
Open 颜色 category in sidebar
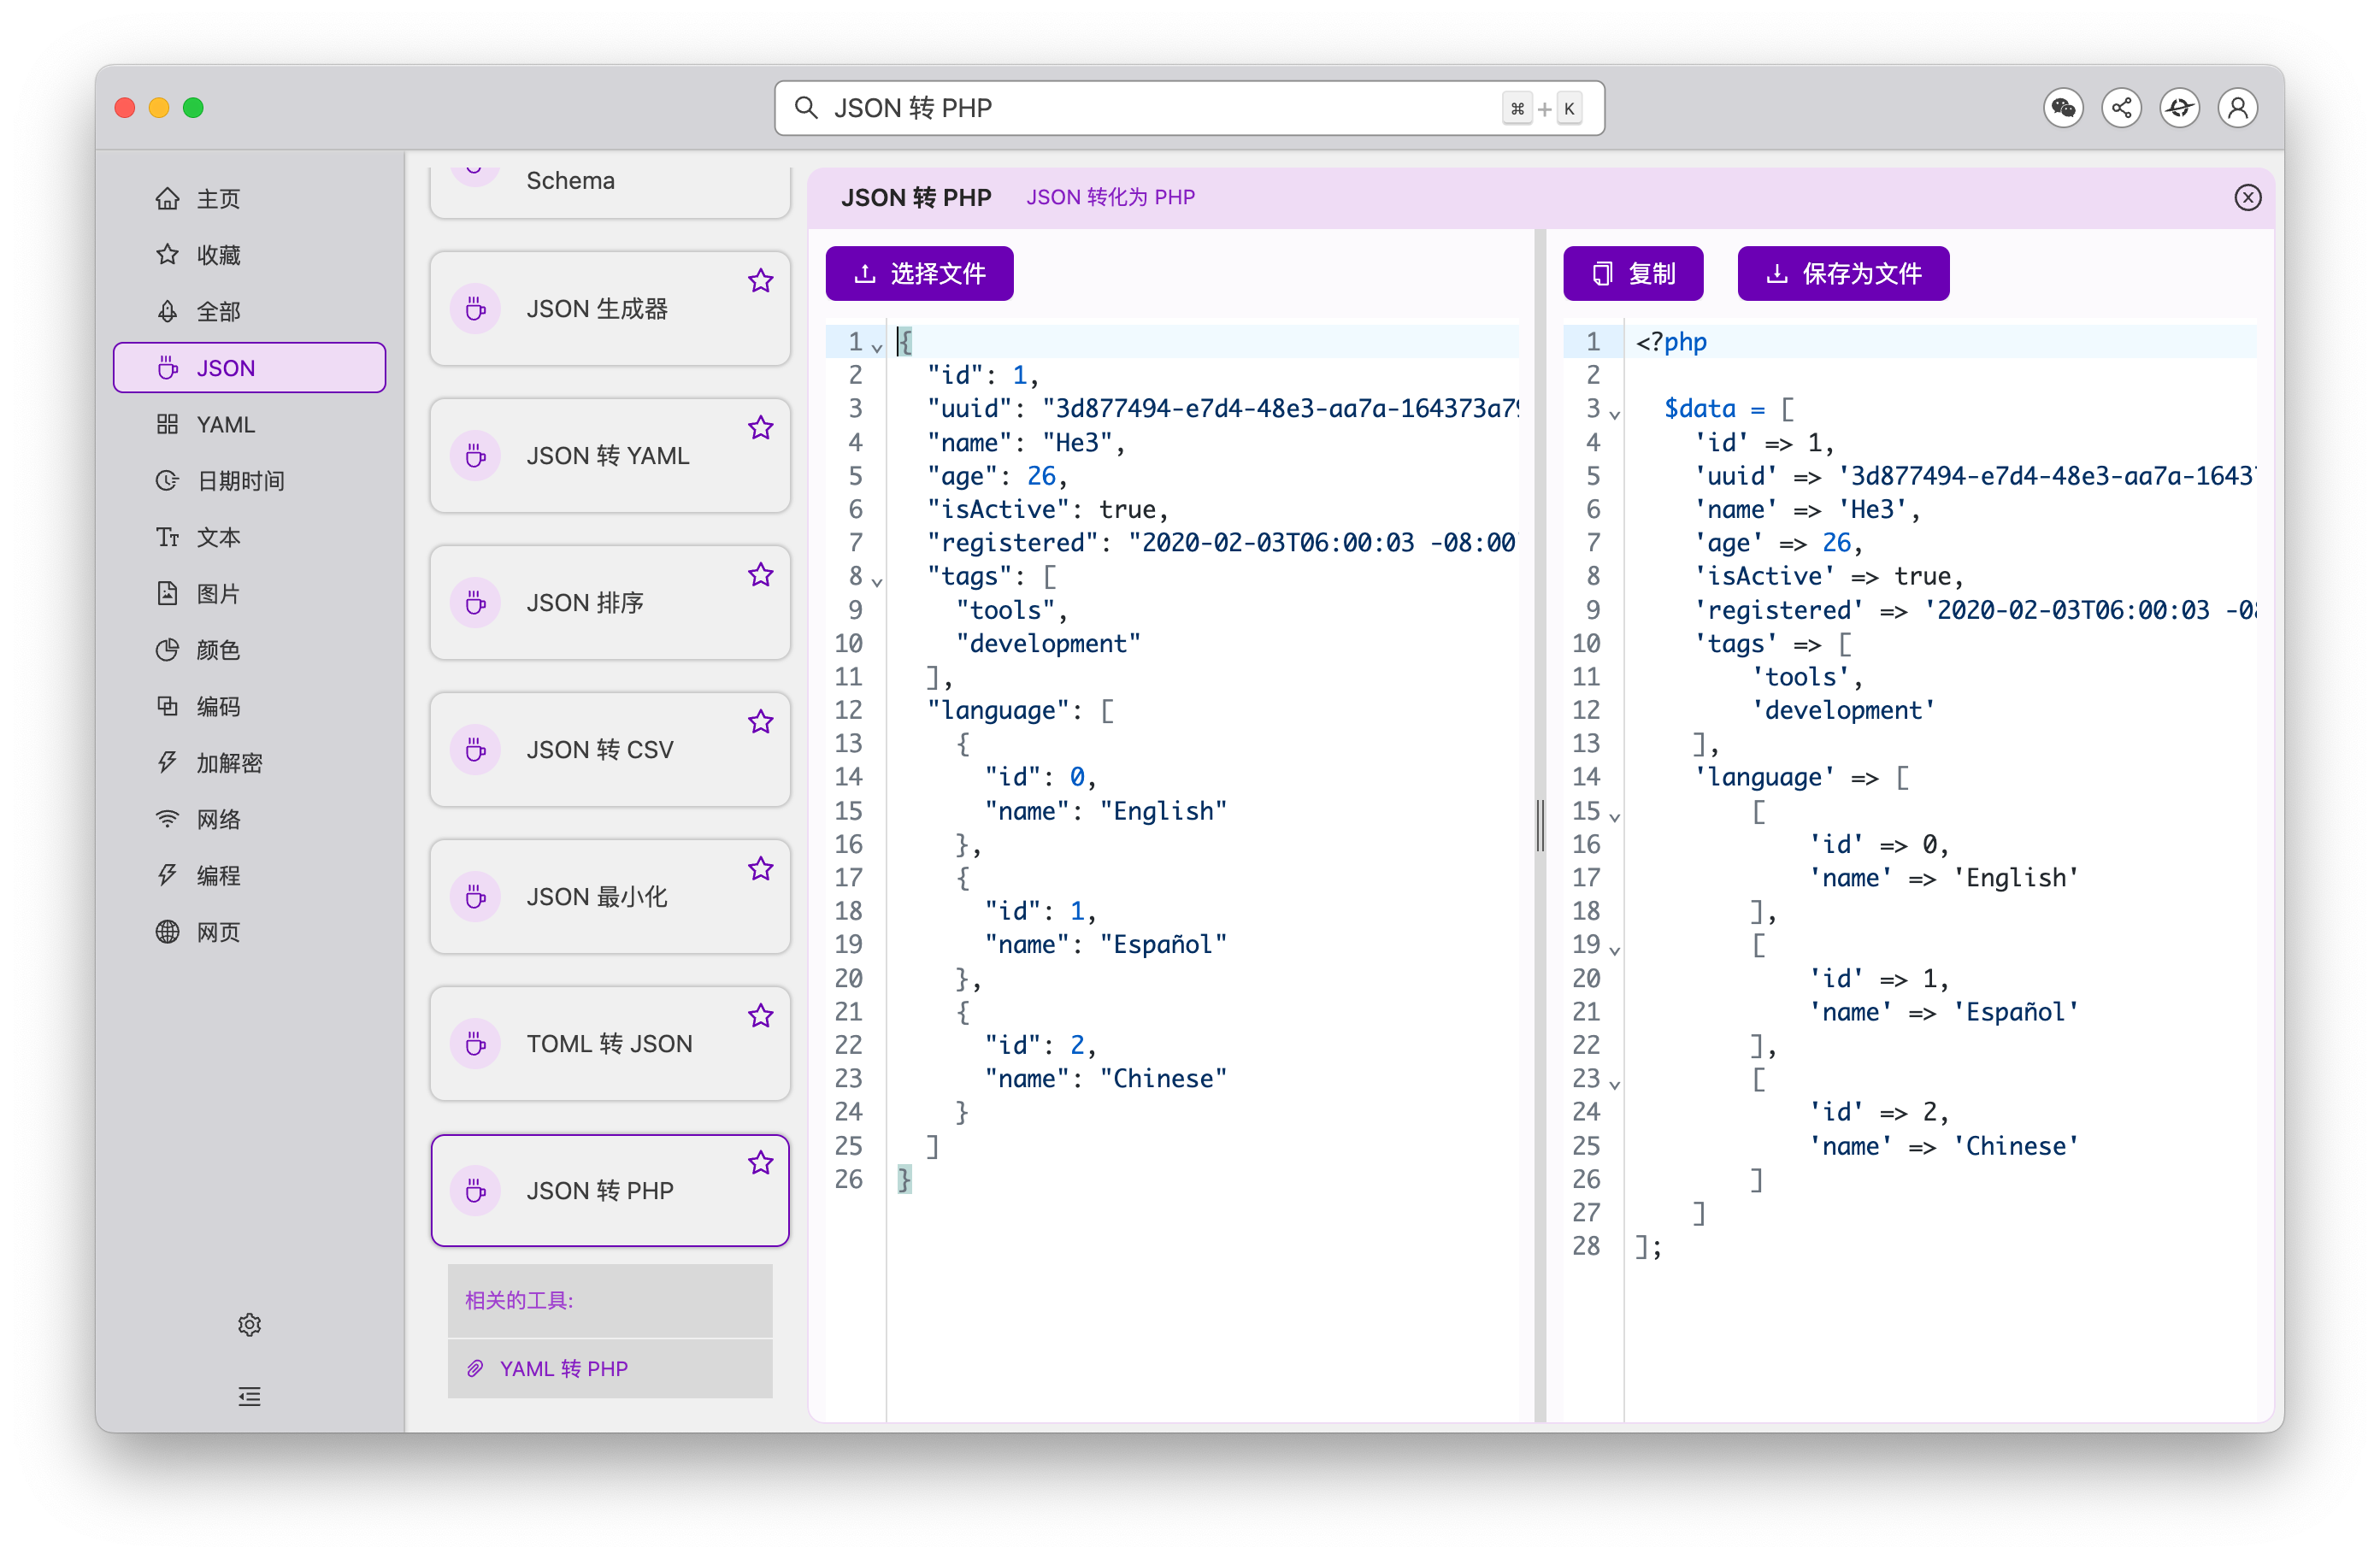(x=249, y=650)
